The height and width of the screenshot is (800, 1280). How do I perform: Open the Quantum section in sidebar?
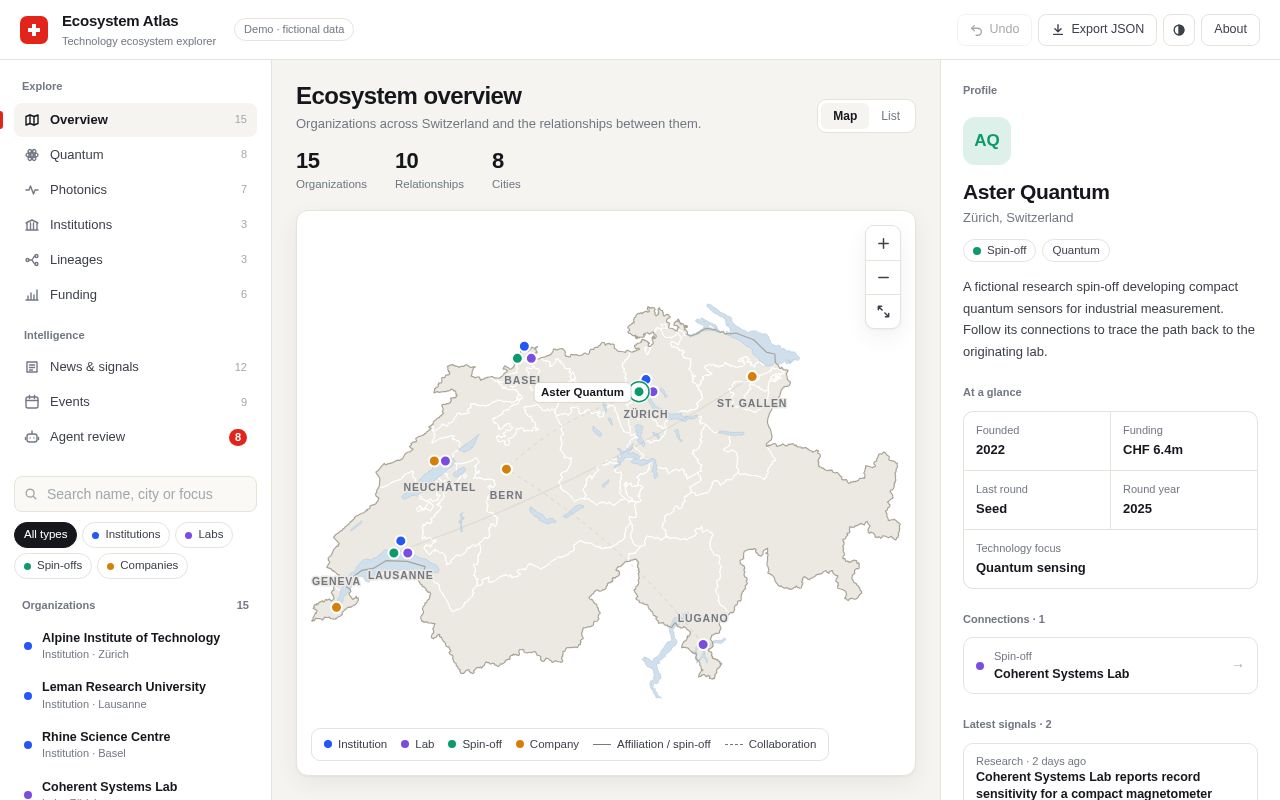tap(135, 155)
